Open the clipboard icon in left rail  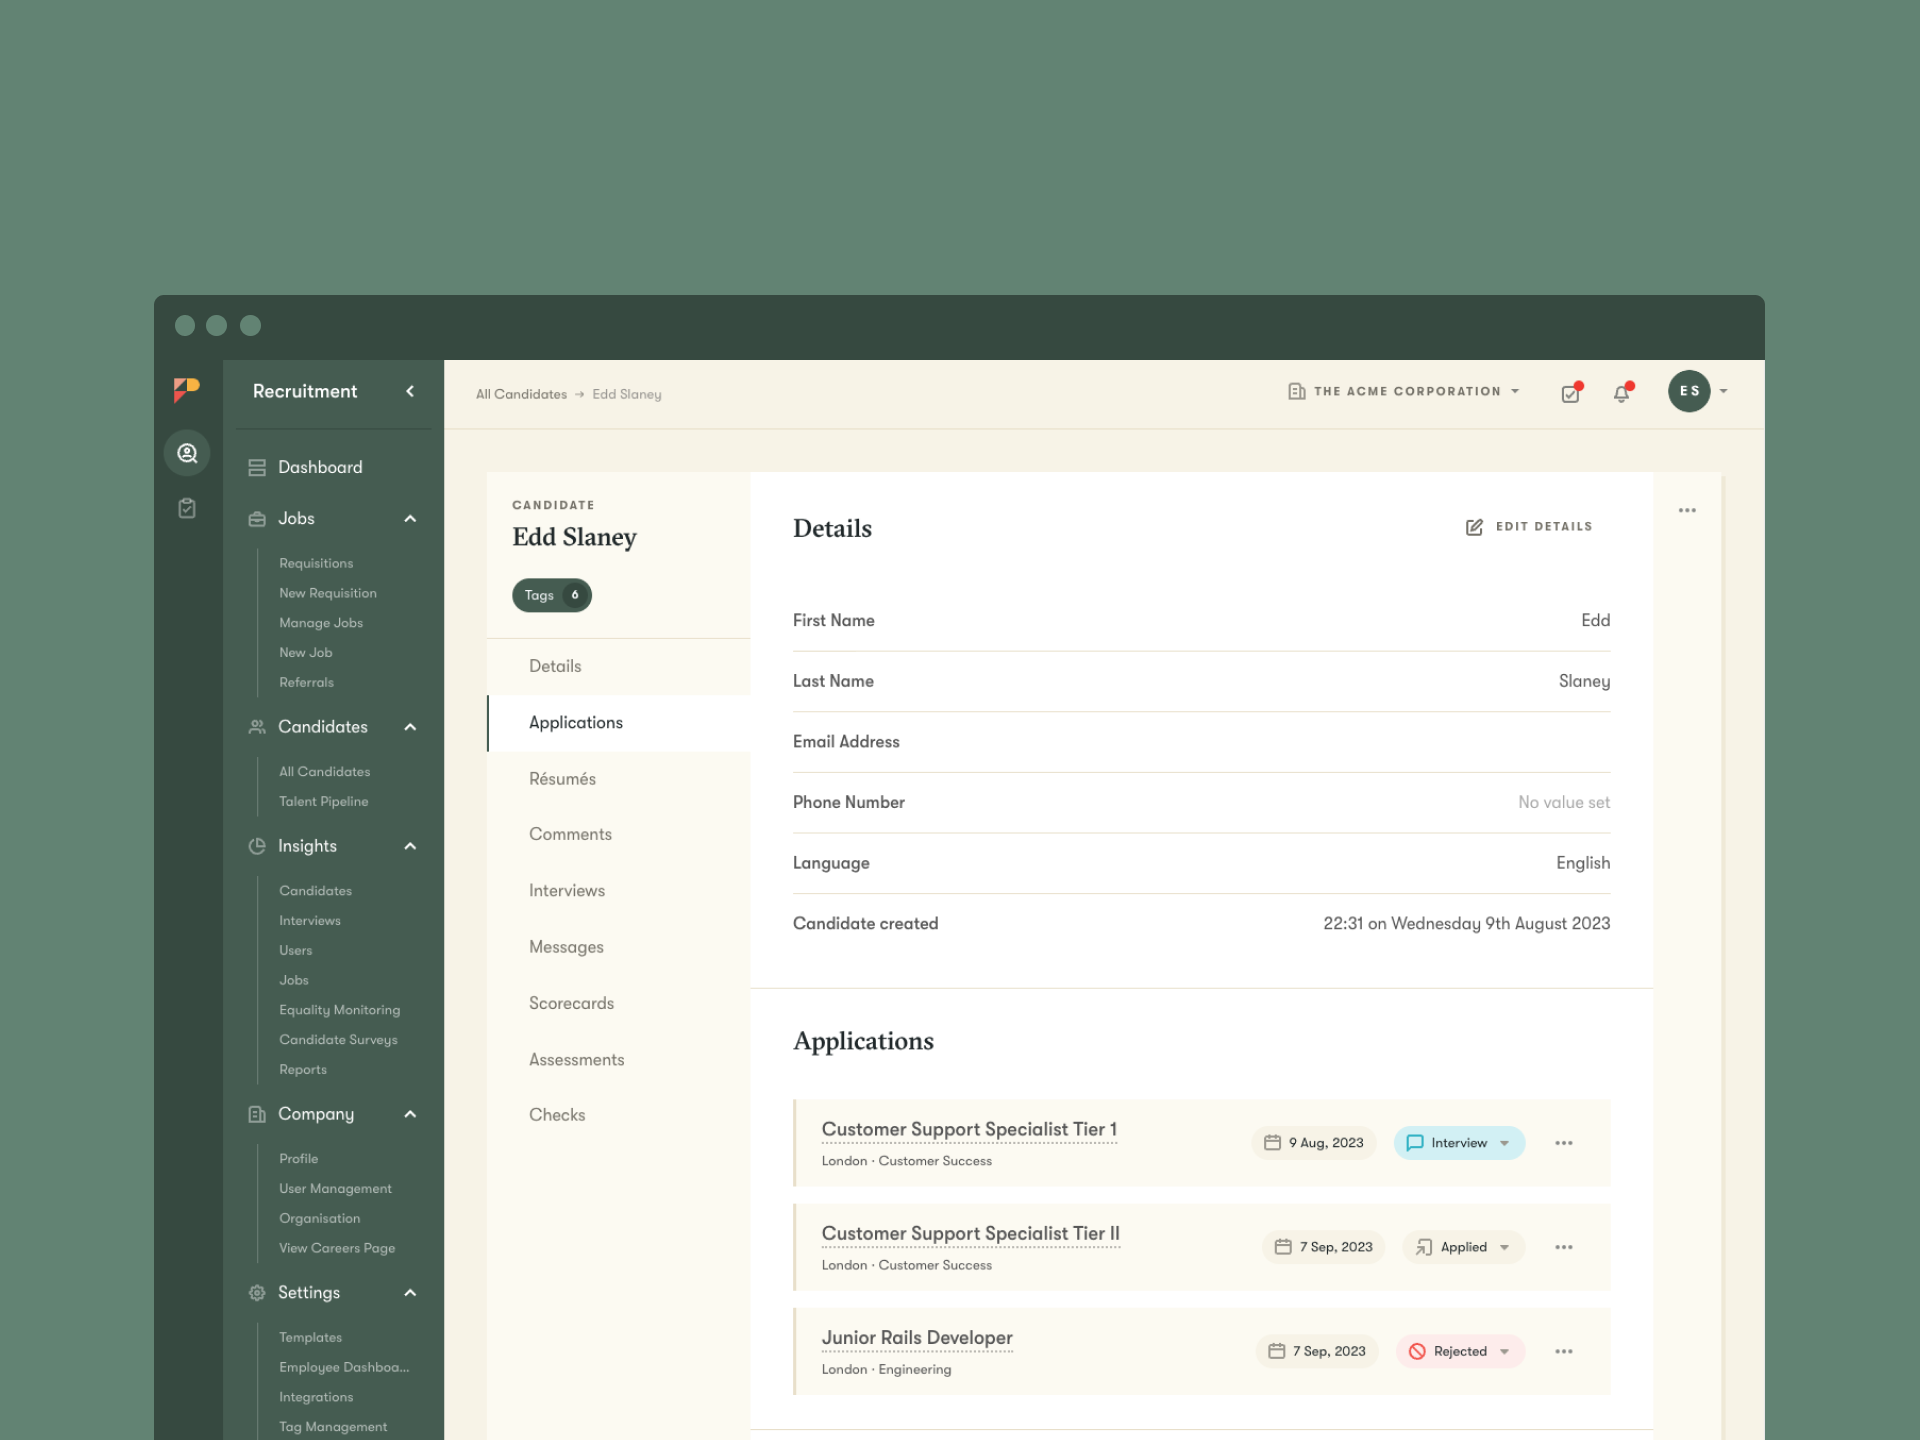(187, 508)
